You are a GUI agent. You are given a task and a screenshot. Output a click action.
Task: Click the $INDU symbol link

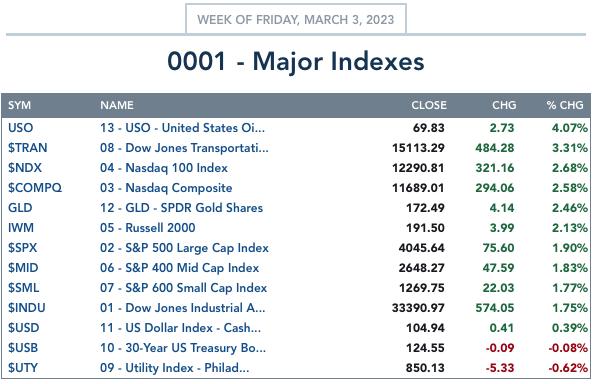27,308
